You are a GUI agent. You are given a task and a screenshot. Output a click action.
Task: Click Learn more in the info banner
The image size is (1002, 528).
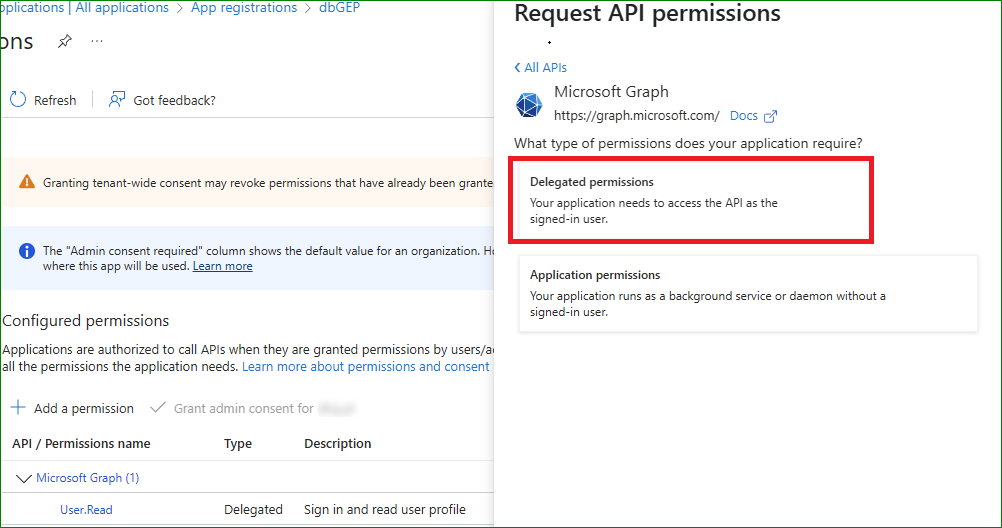pos(222,266)
